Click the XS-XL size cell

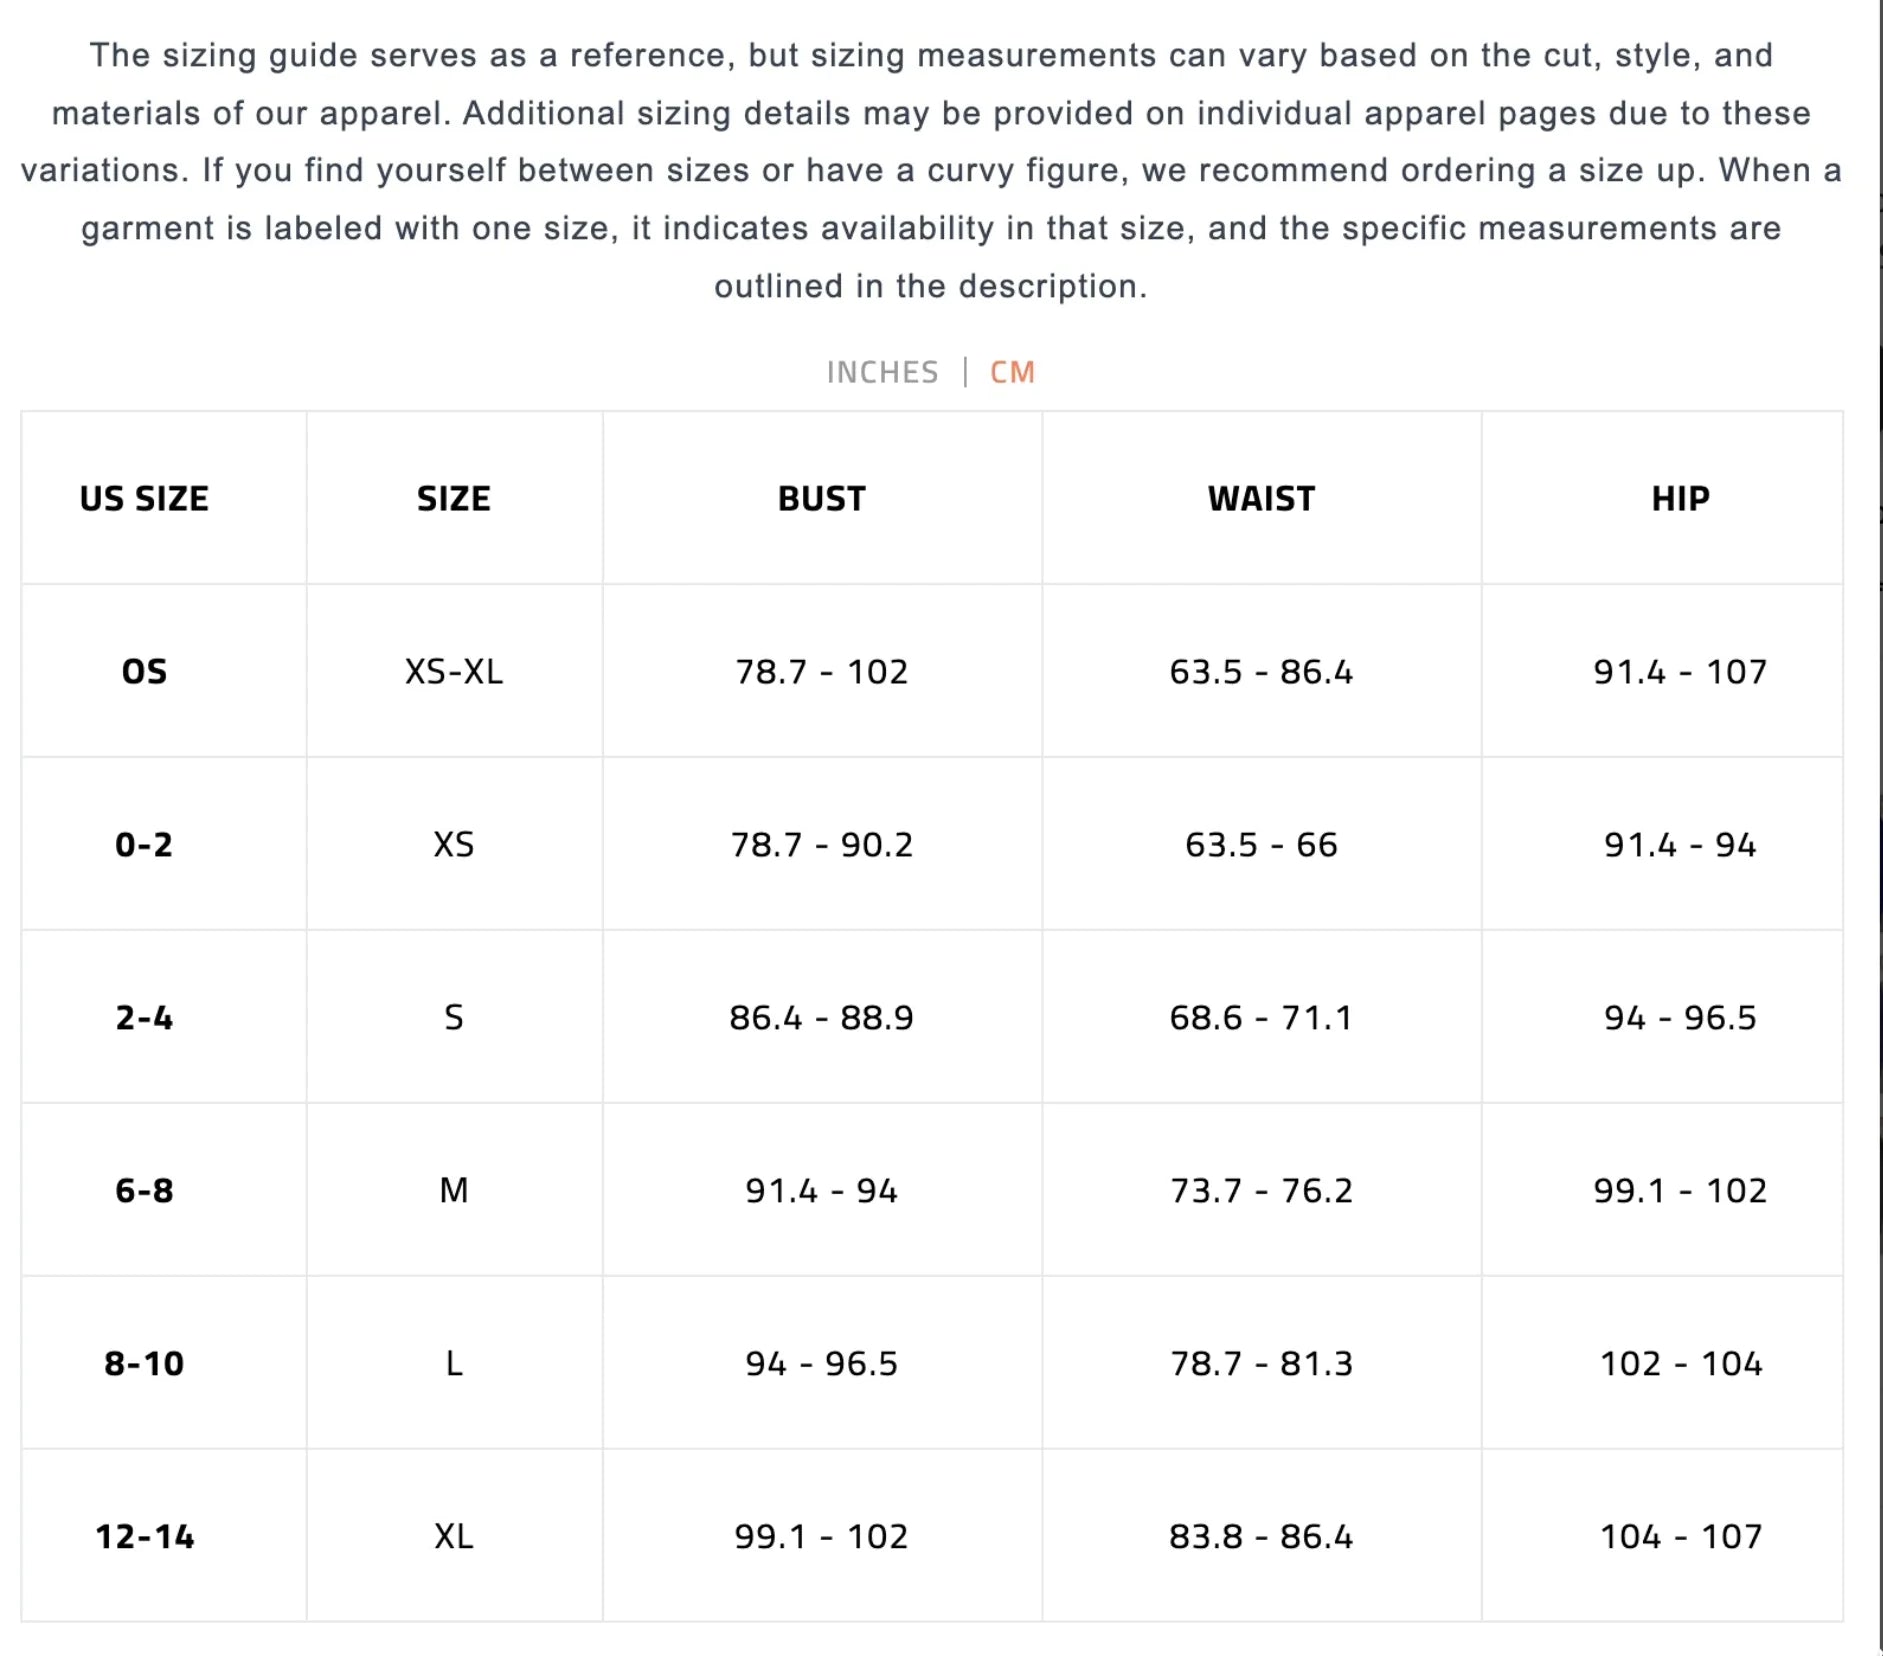454,671
